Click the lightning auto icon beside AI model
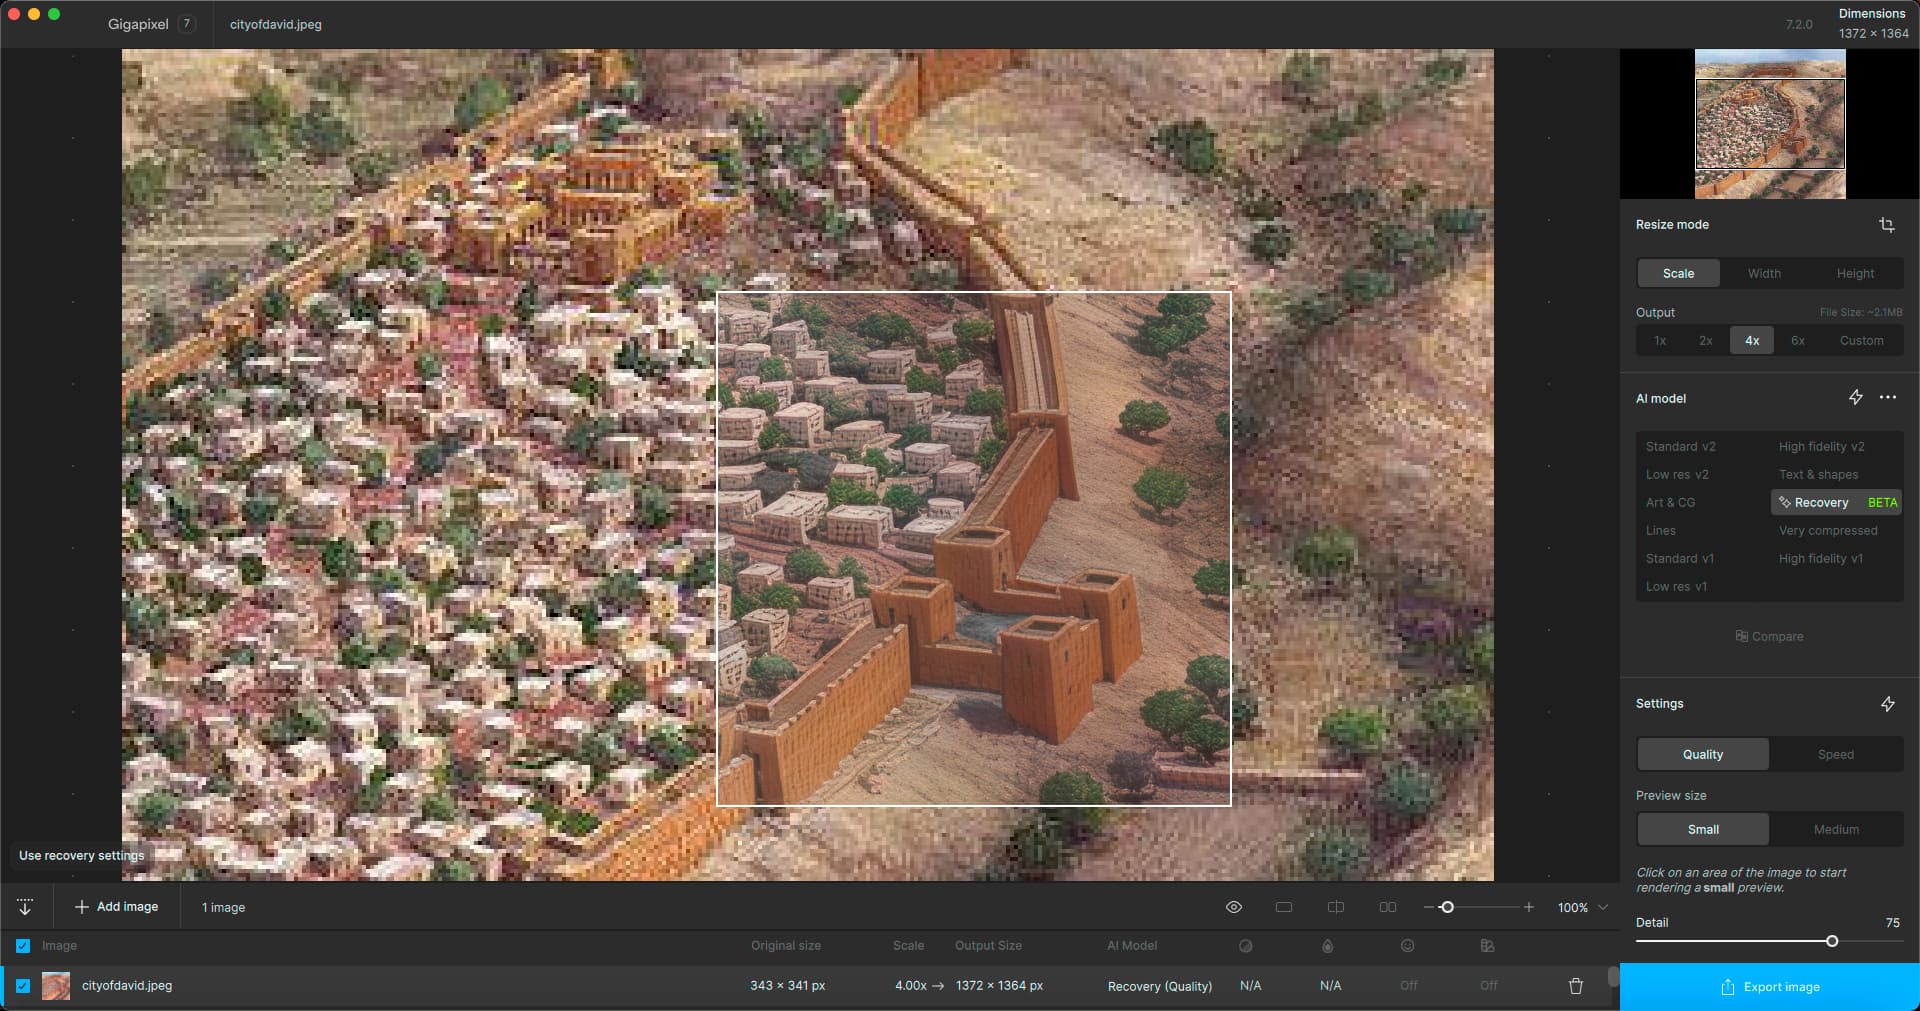Screen dimensions: 1920x1011 click(1855, 398)
